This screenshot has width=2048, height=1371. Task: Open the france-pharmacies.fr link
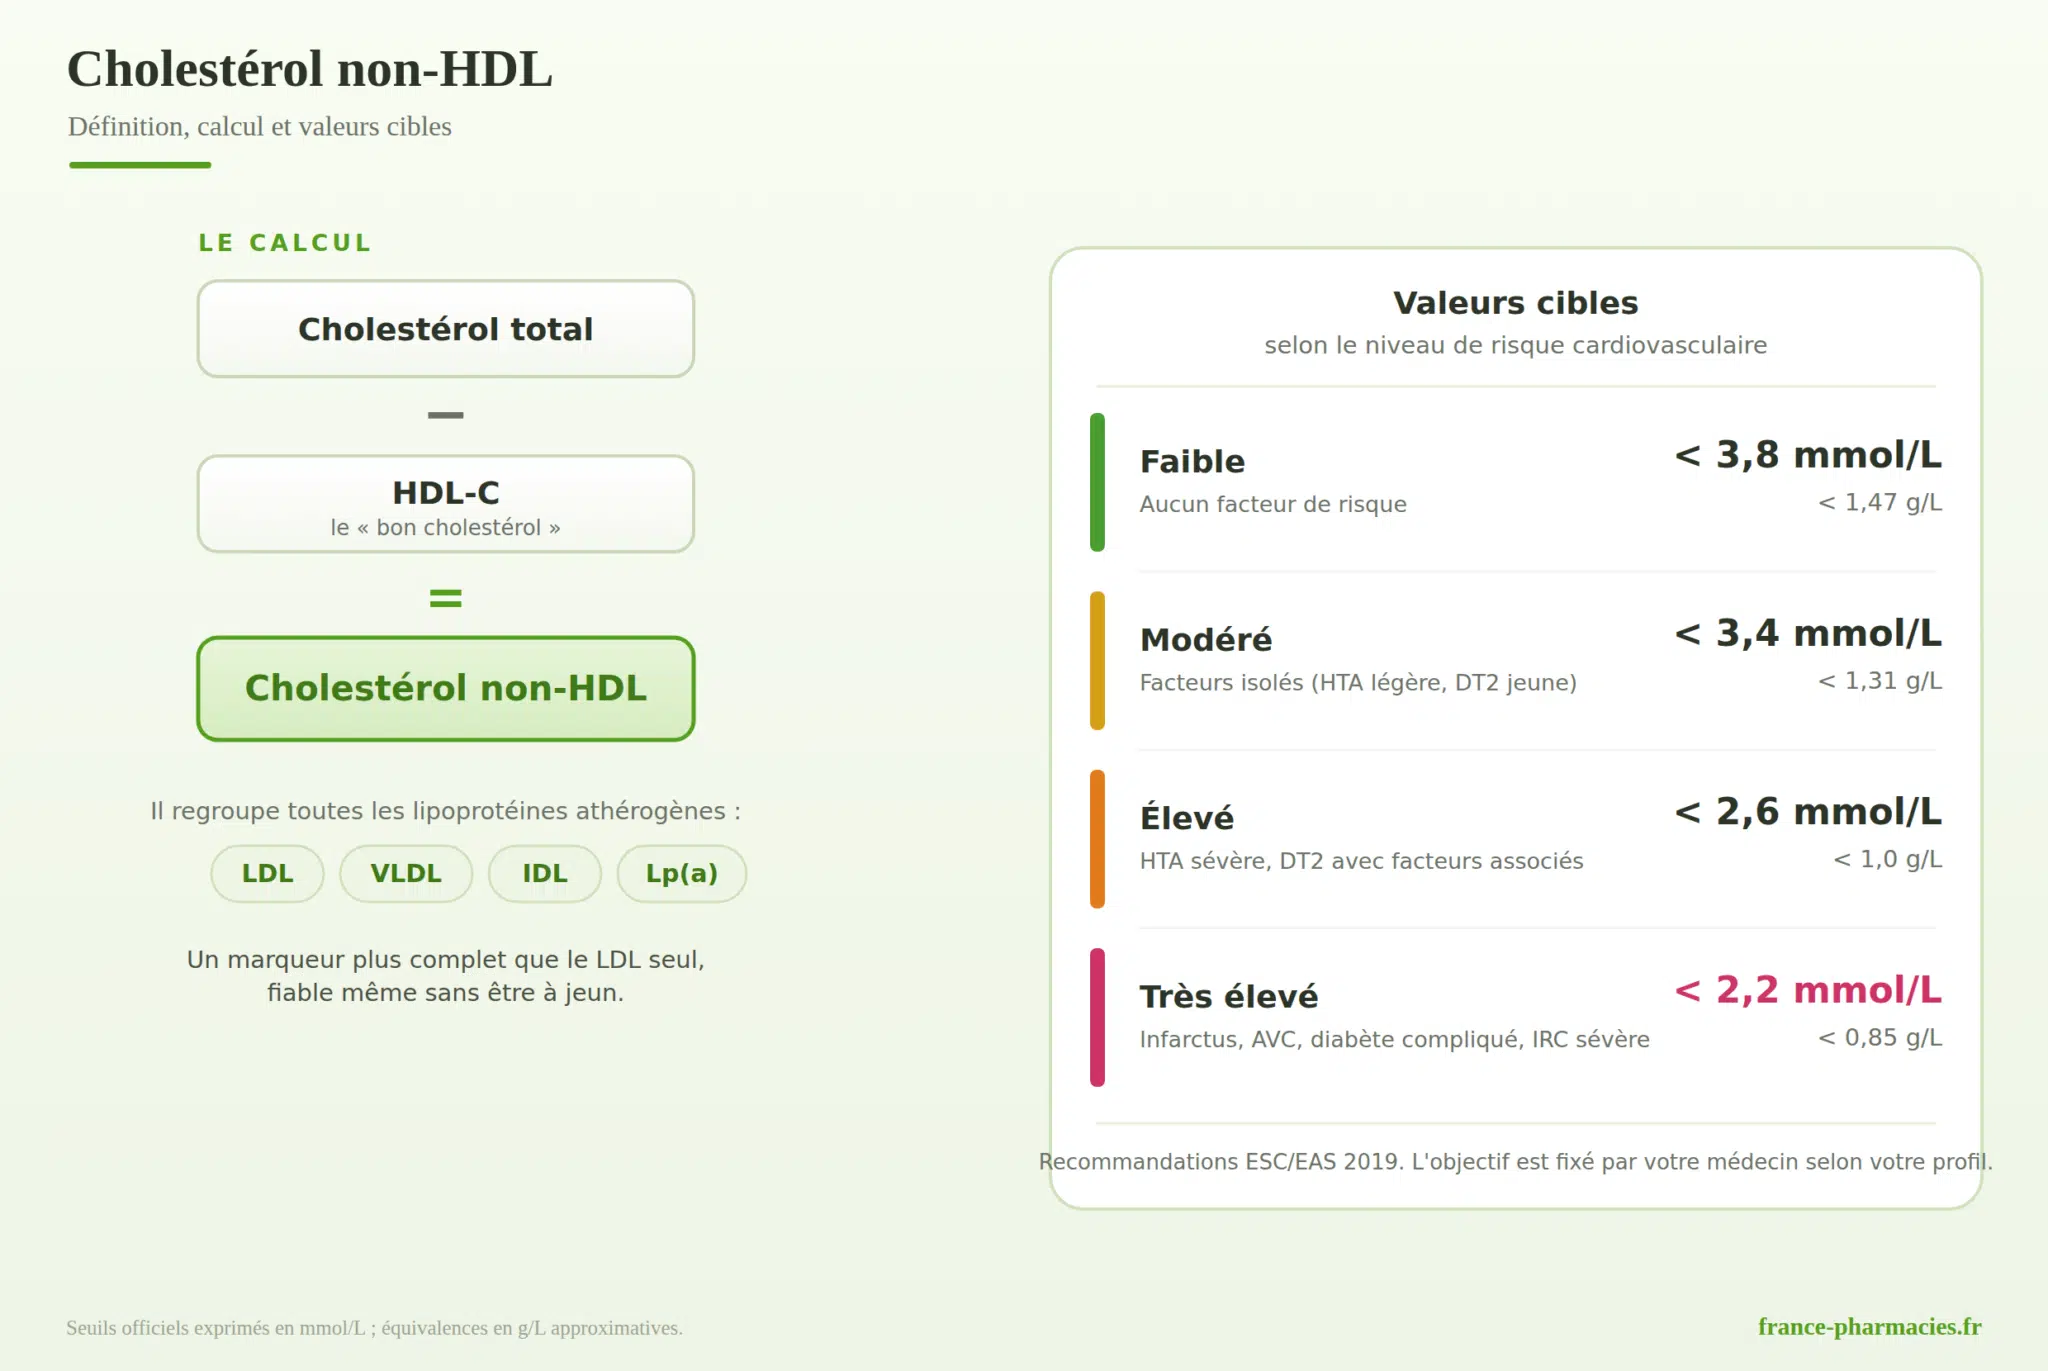coord(1869,1327)
